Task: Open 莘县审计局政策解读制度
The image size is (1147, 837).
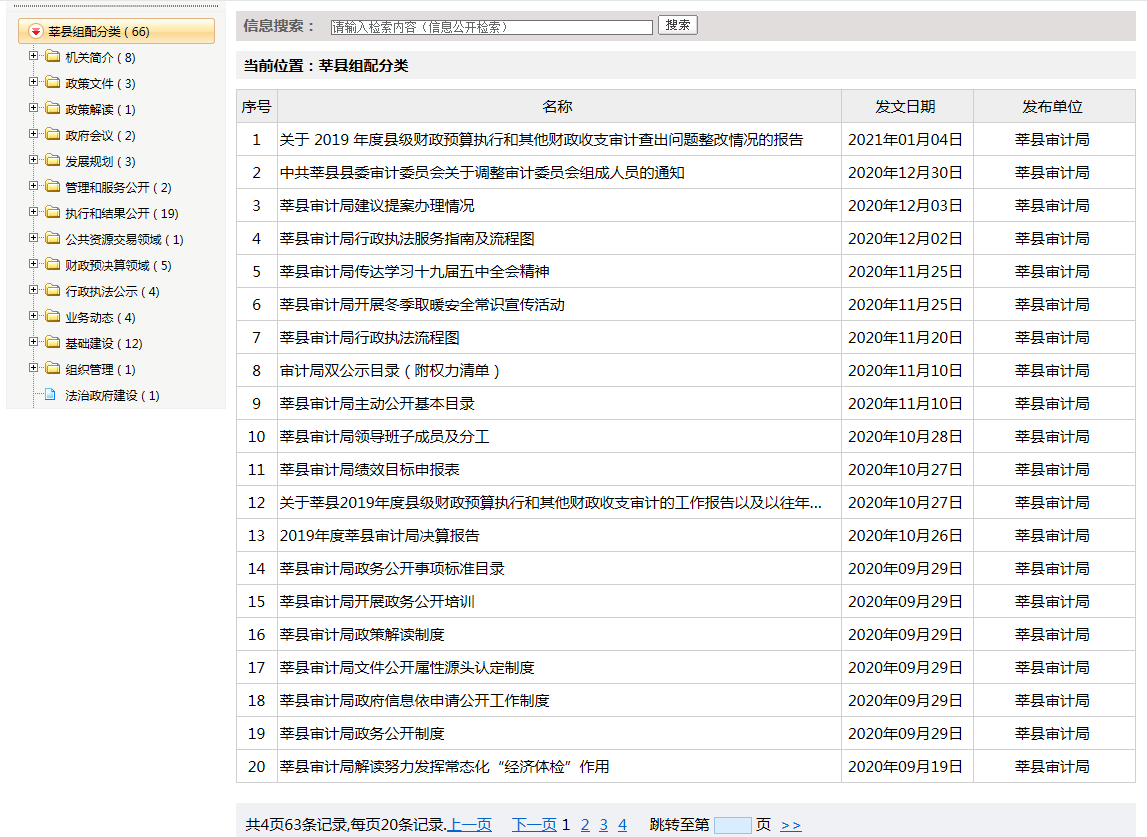Action: (x=362, y=634)
